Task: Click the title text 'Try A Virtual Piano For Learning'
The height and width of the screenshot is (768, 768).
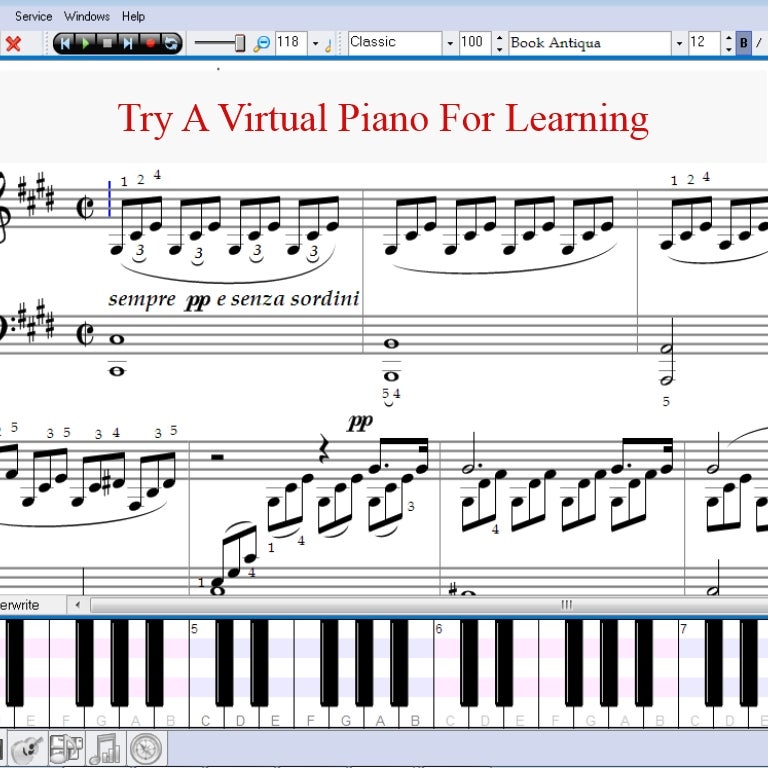Action: pyautogui.click(x=384, y=119)
